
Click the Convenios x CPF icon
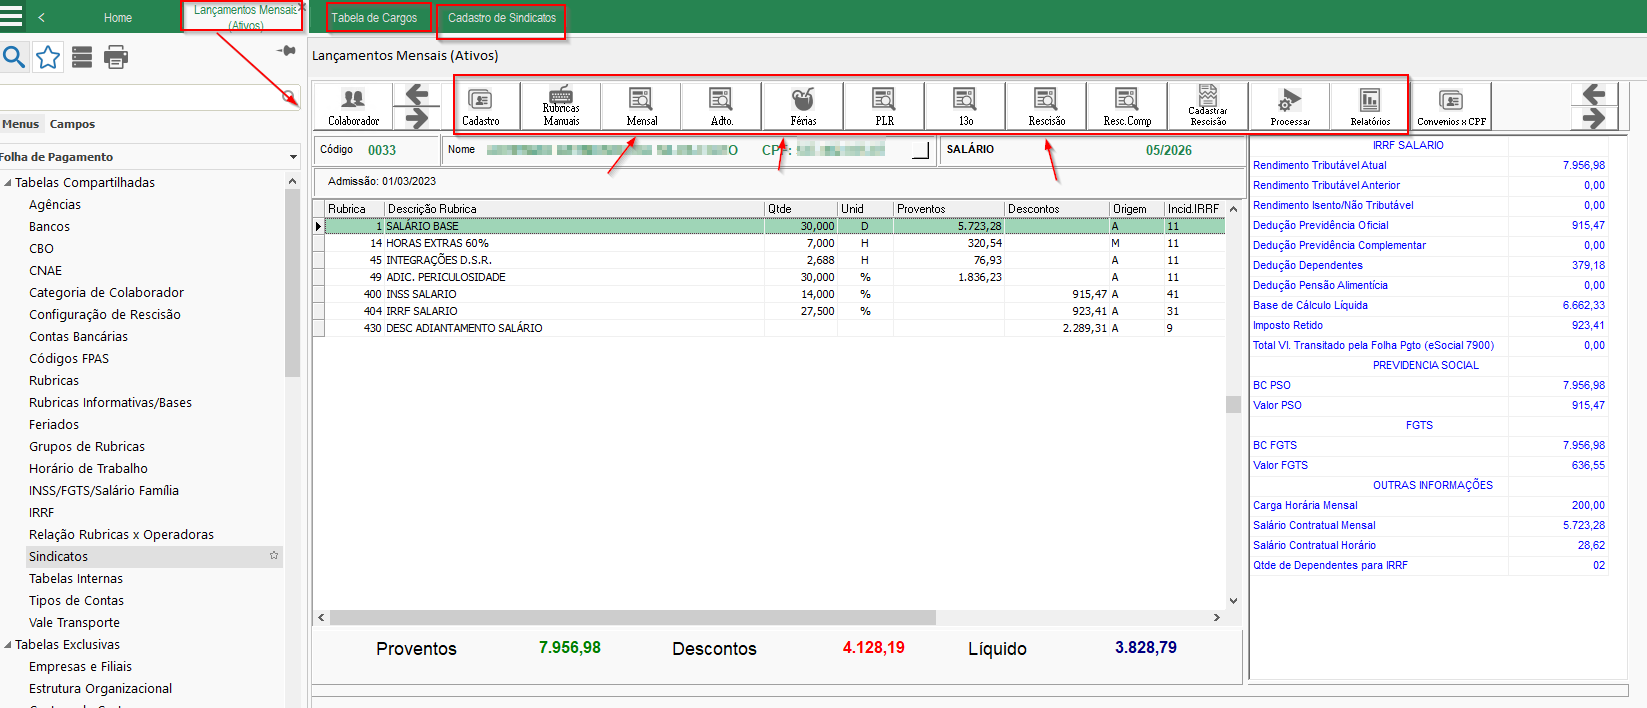coord(1451,106)
